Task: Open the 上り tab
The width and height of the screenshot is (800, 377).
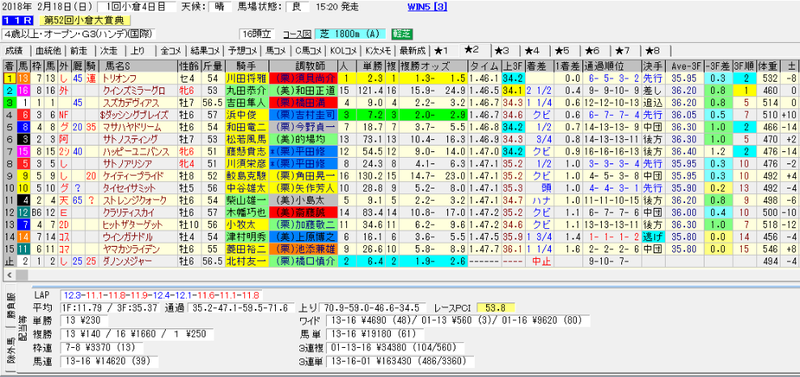Action: point(138,51)
